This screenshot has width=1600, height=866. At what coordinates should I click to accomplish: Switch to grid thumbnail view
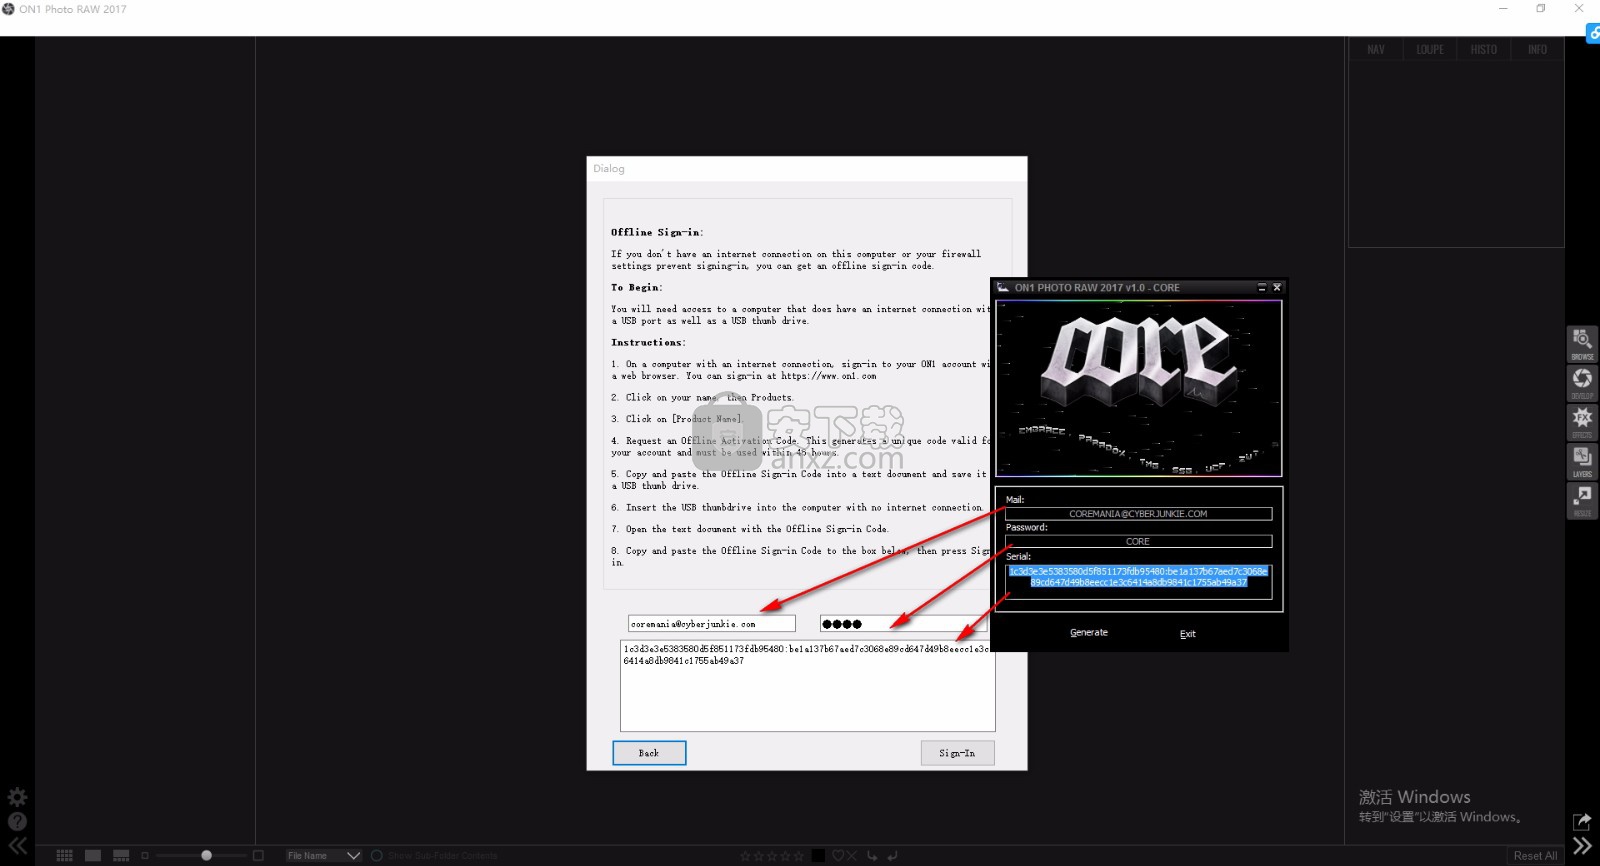click(65, 855)
